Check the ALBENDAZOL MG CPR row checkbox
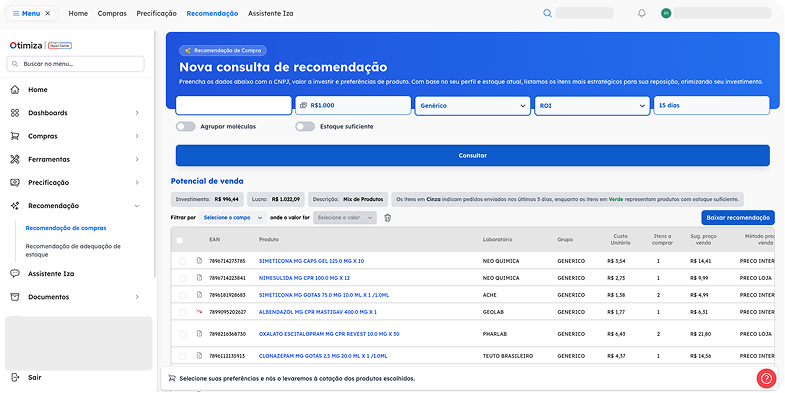Screen dimensions: 785x393 pyautogui.click(x=183, y=312)
